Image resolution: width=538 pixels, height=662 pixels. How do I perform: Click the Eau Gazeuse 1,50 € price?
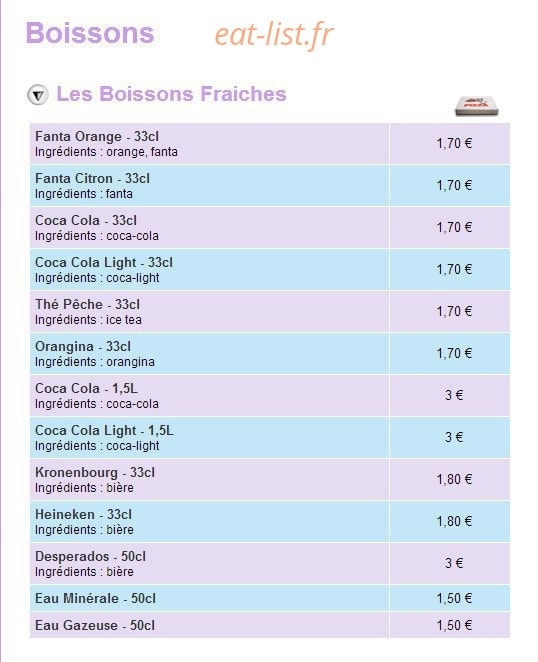[x=454, y=625]
